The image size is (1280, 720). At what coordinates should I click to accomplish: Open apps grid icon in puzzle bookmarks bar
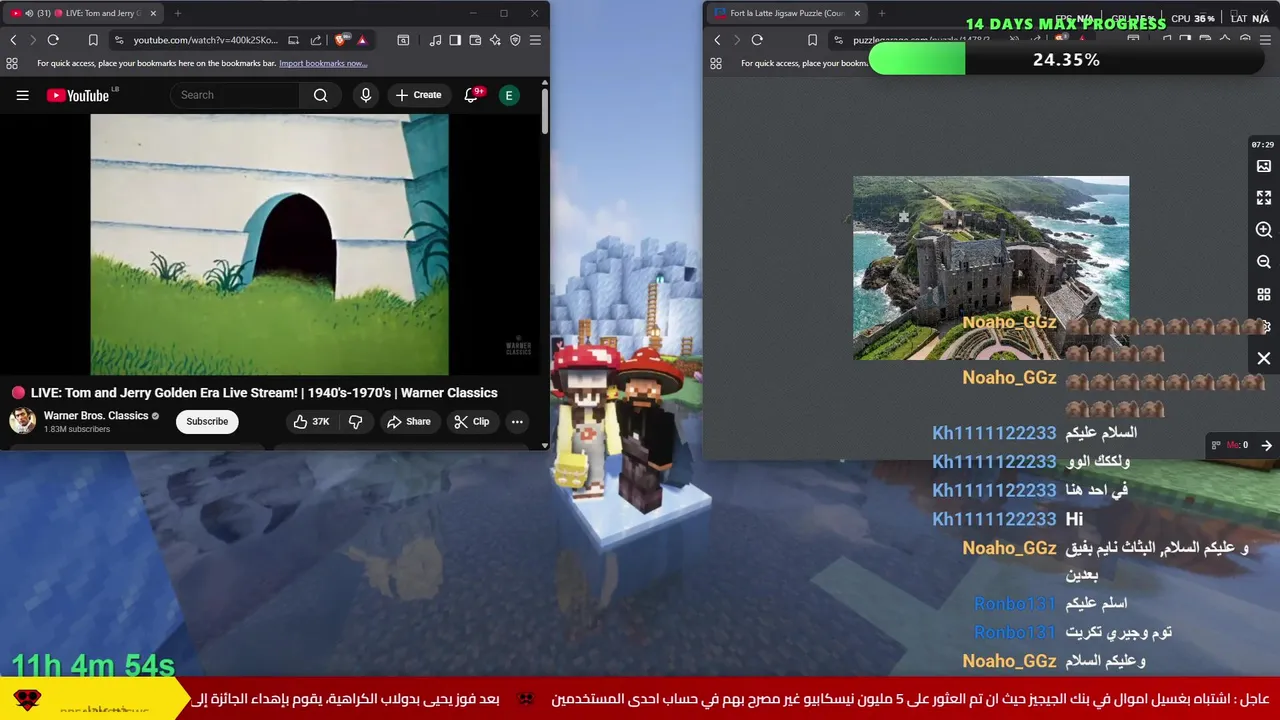[716, 63]
